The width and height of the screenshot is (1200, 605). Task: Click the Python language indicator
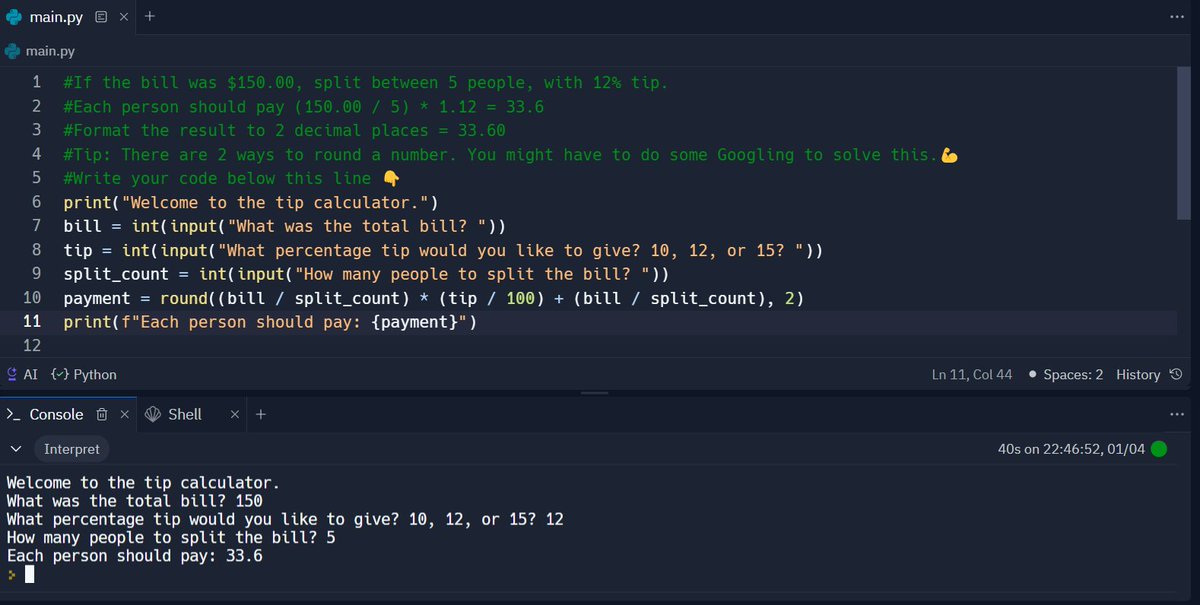click(x=84, y=374)
